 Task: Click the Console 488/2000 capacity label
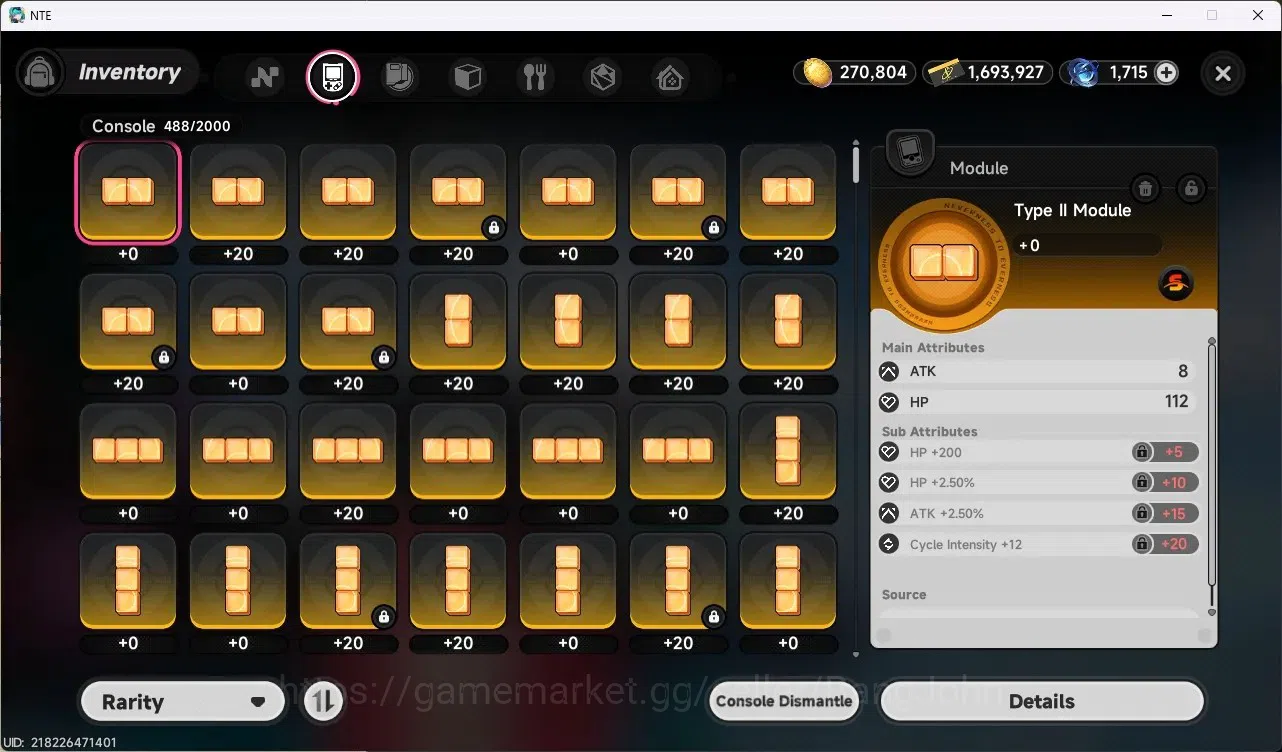pos(161,126)
